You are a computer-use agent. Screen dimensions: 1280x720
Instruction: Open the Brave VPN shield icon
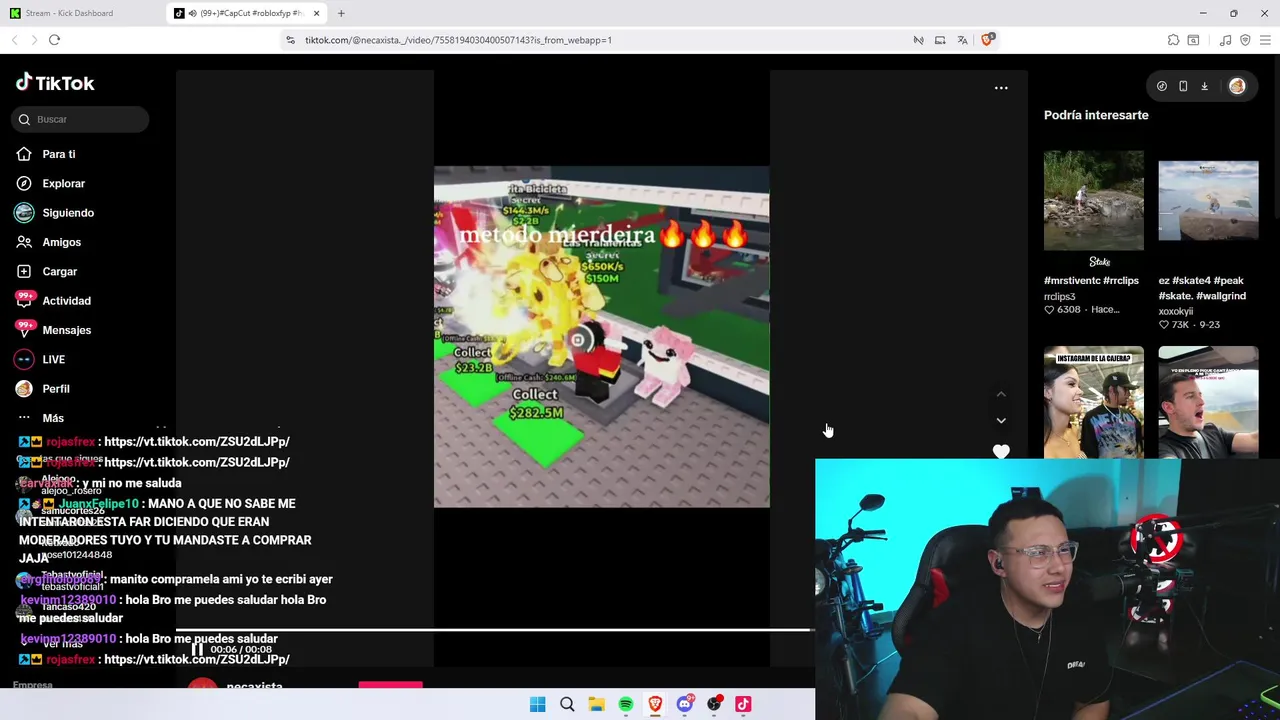click(x=1245, y=40)
